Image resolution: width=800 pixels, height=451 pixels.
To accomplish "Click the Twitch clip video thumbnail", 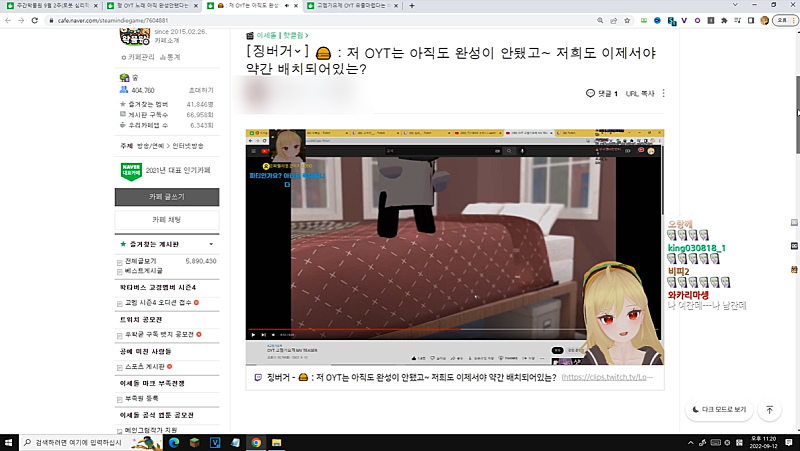I will pos(455,247).
